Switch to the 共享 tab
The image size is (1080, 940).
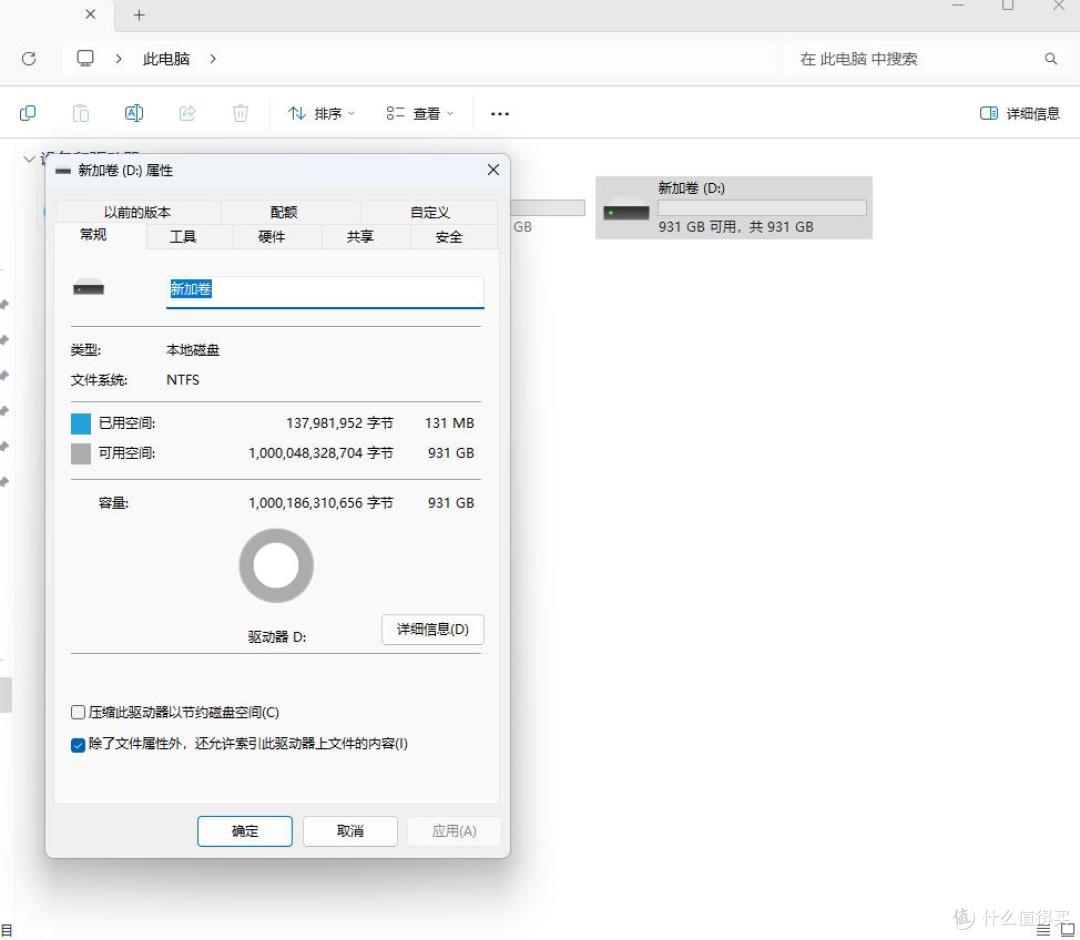click(360, 237)
